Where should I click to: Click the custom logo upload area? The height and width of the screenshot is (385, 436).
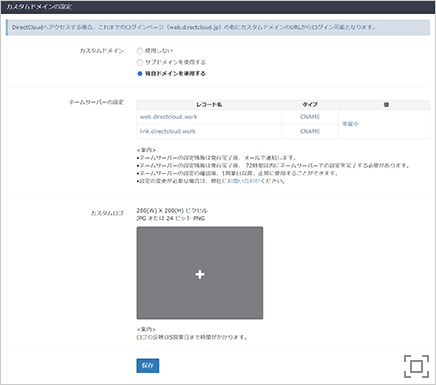tap(200, 273)
